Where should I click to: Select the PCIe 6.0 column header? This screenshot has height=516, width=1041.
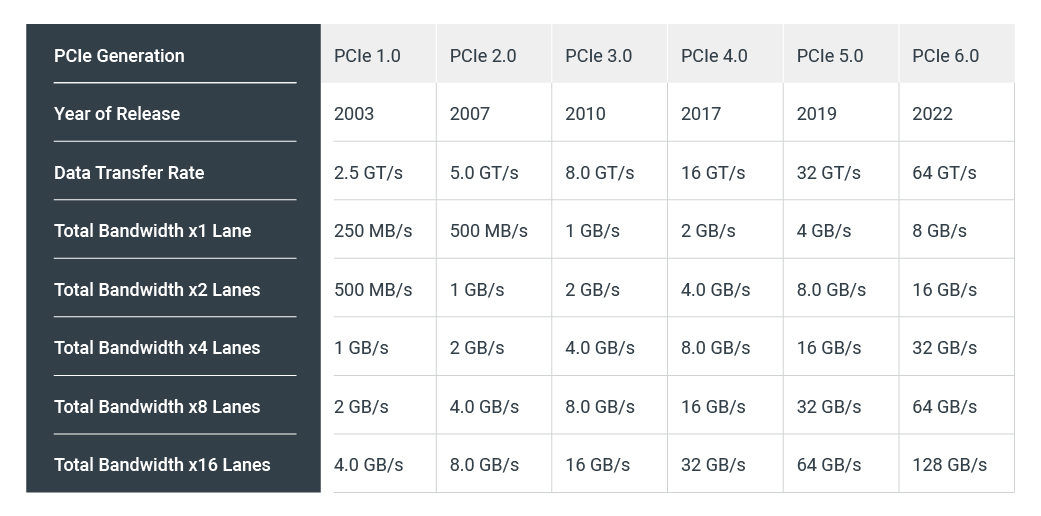point(945,56)
